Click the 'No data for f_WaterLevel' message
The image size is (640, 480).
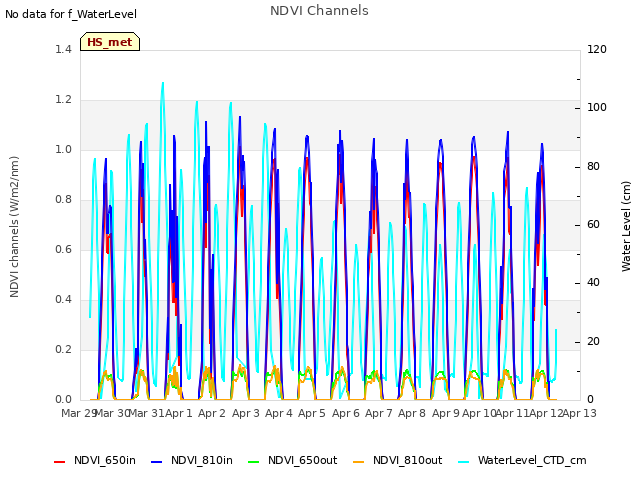(71, 14)
